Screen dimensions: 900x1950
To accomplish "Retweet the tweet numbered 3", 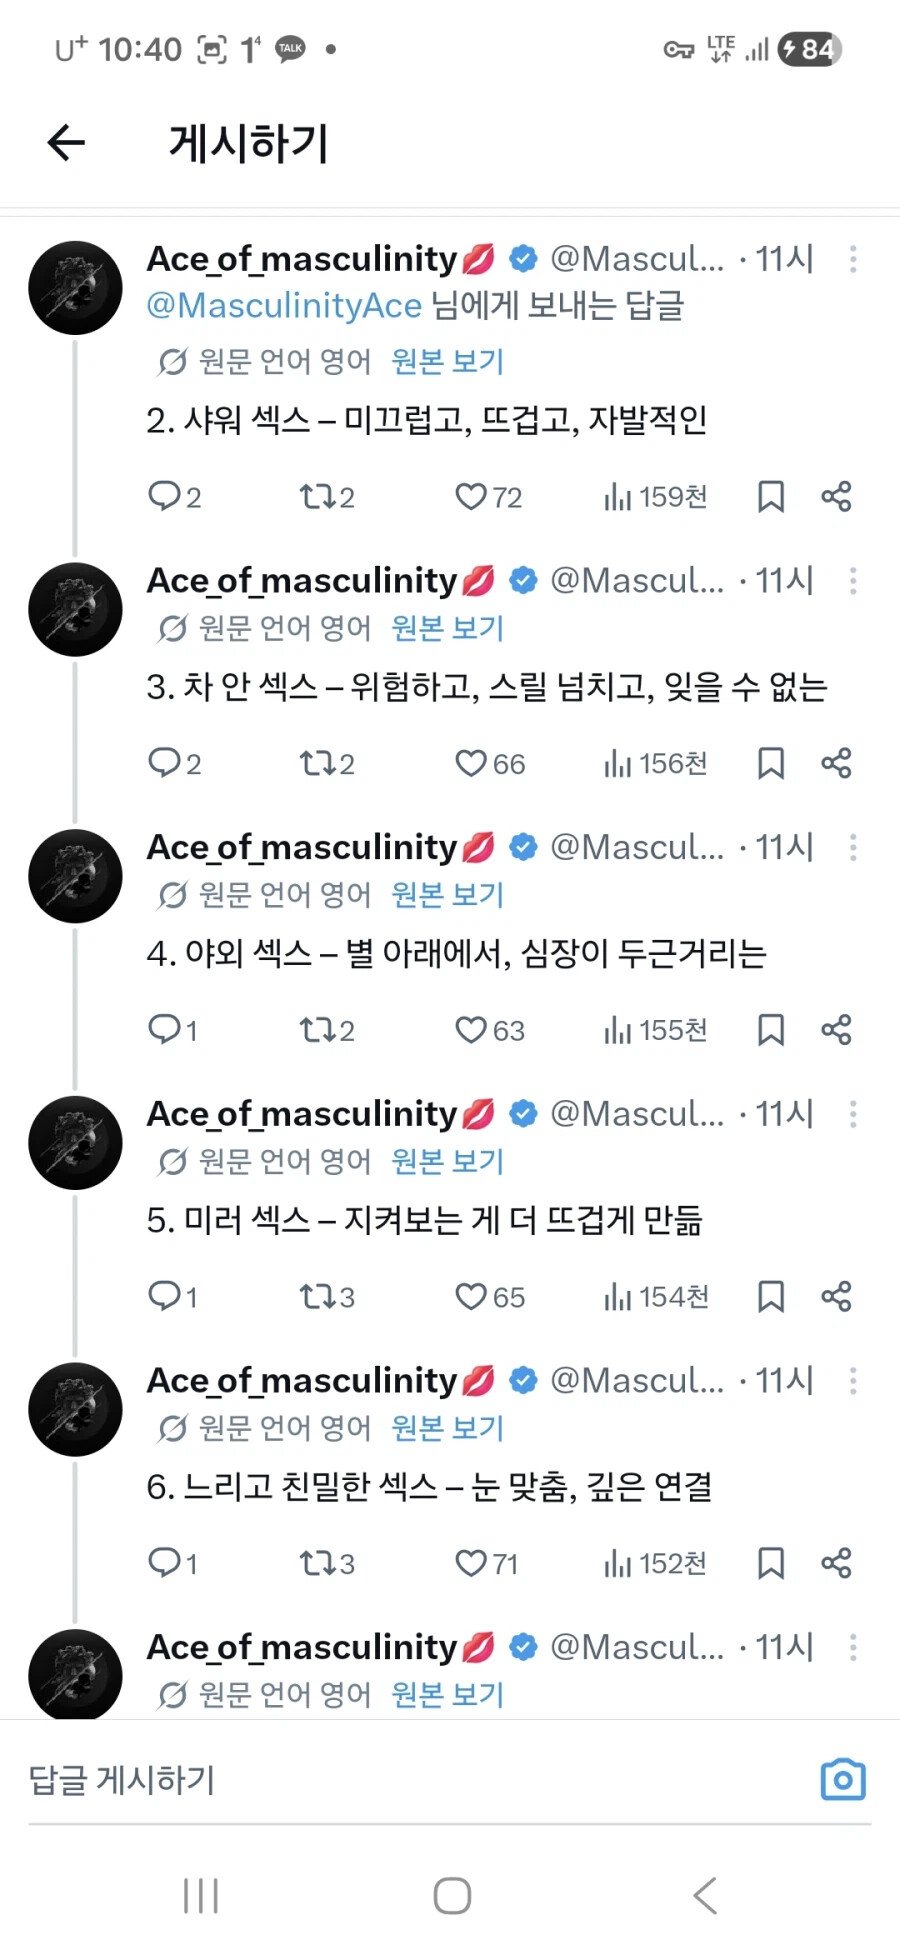I will [x=327, y=764].
